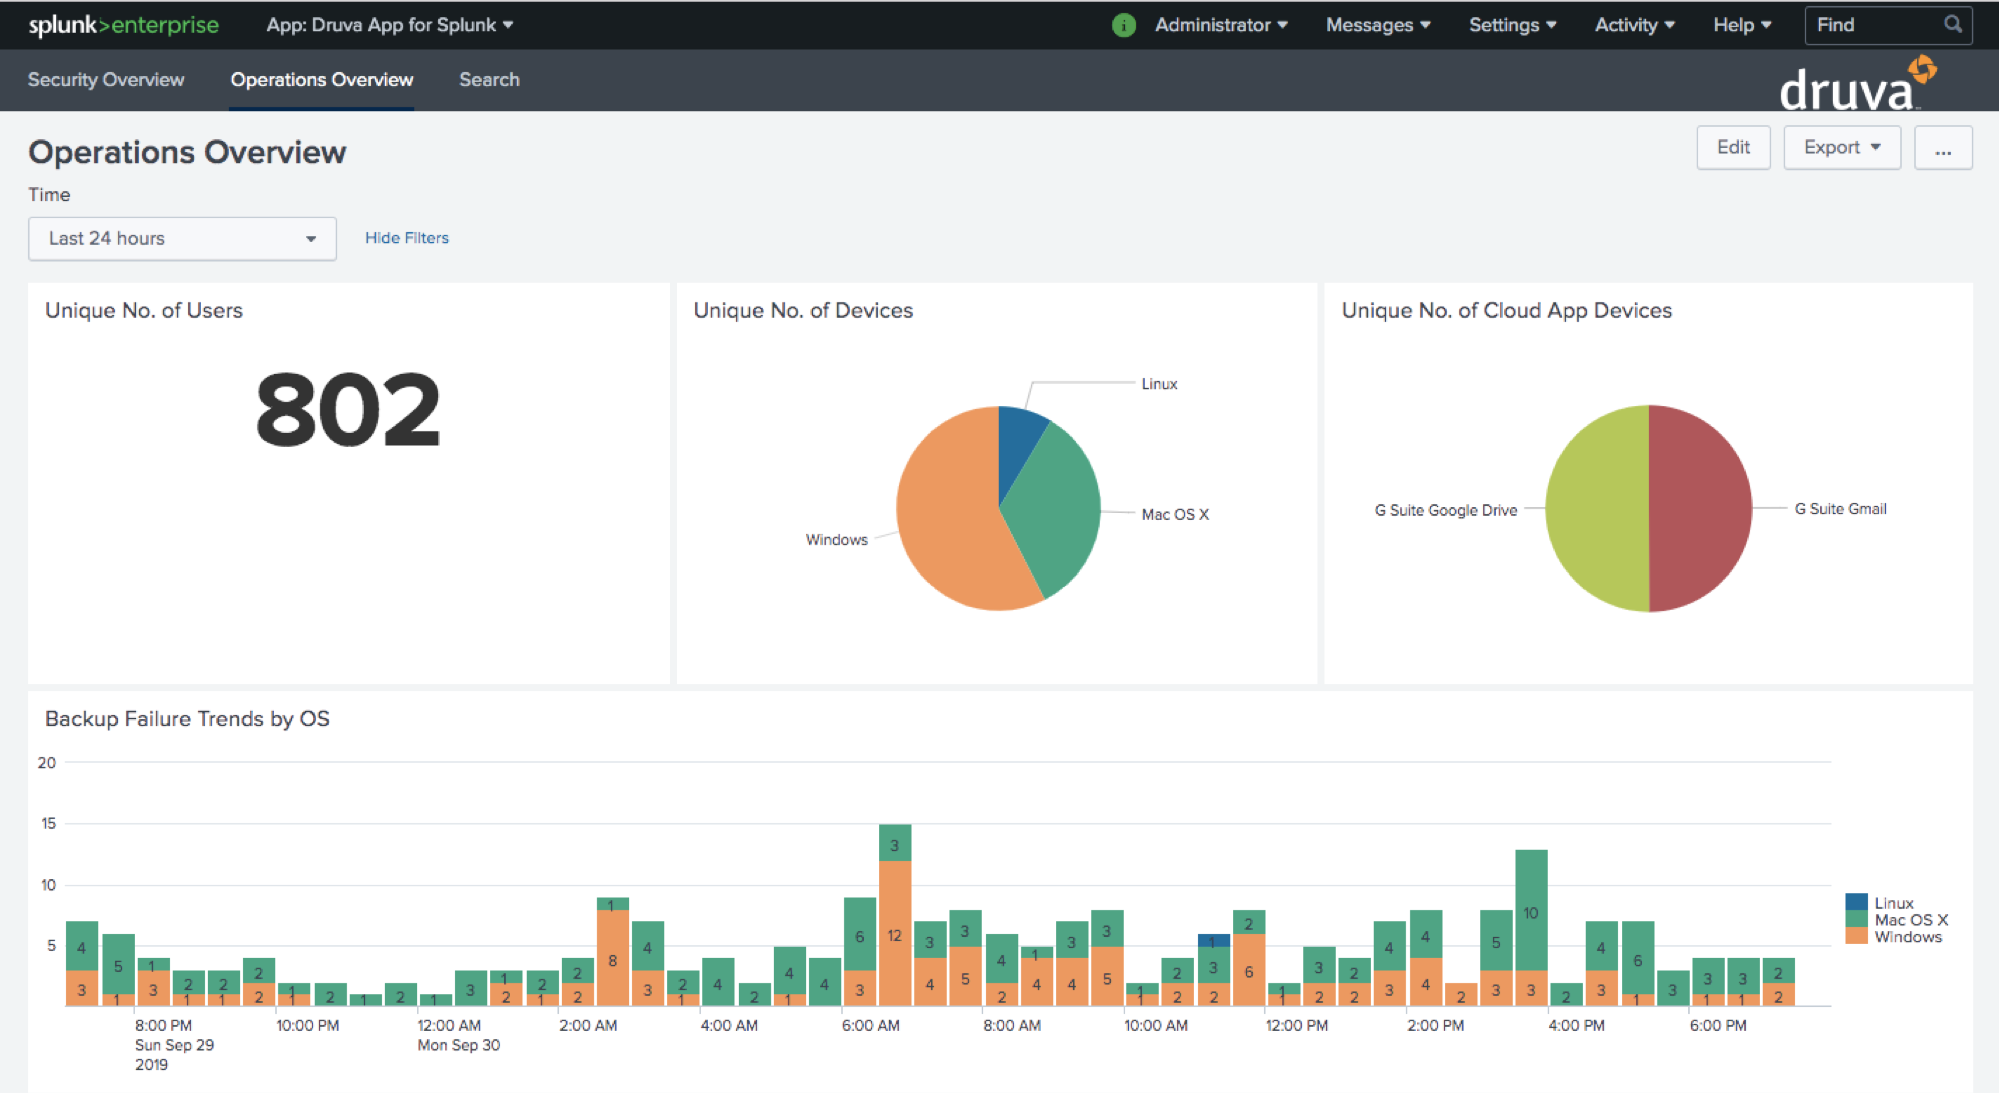Click the Linux legend color swatch
The width and height of the screenshot is (1999, 1093).
point(1856,902)
